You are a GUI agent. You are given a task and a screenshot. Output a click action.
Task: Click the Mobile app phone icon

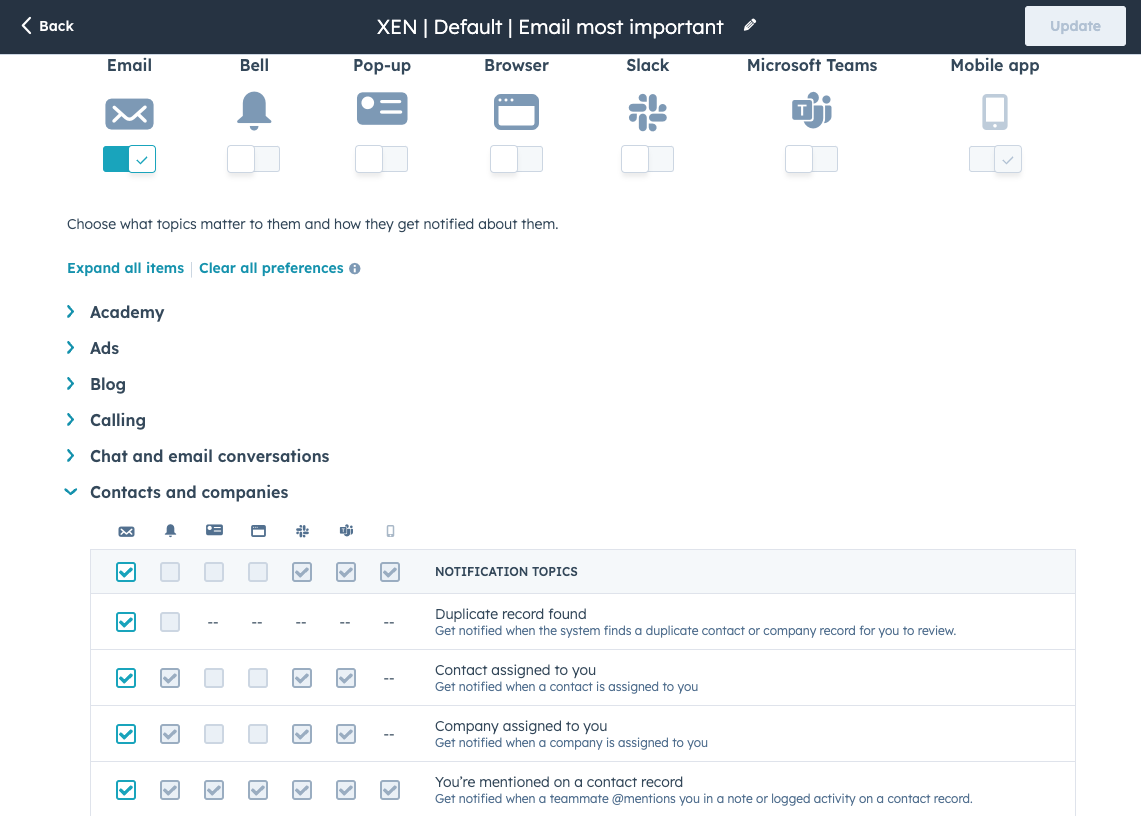coord(994,112)
